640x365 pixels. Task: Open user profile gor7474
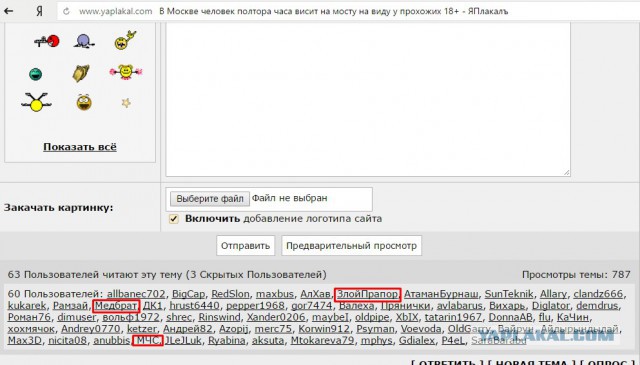(x=311, y=305)
